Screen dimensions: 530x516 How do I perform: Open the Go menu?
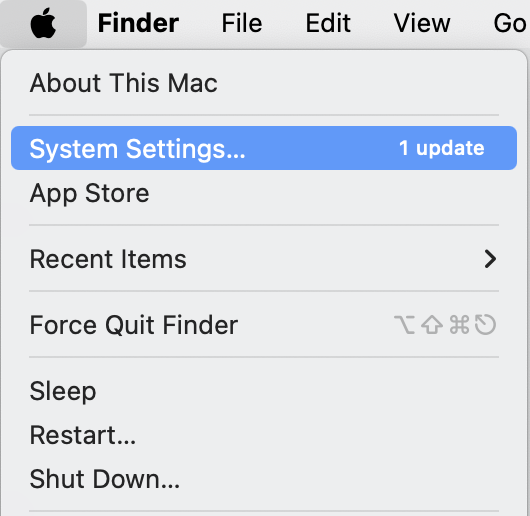coord(510,23)
